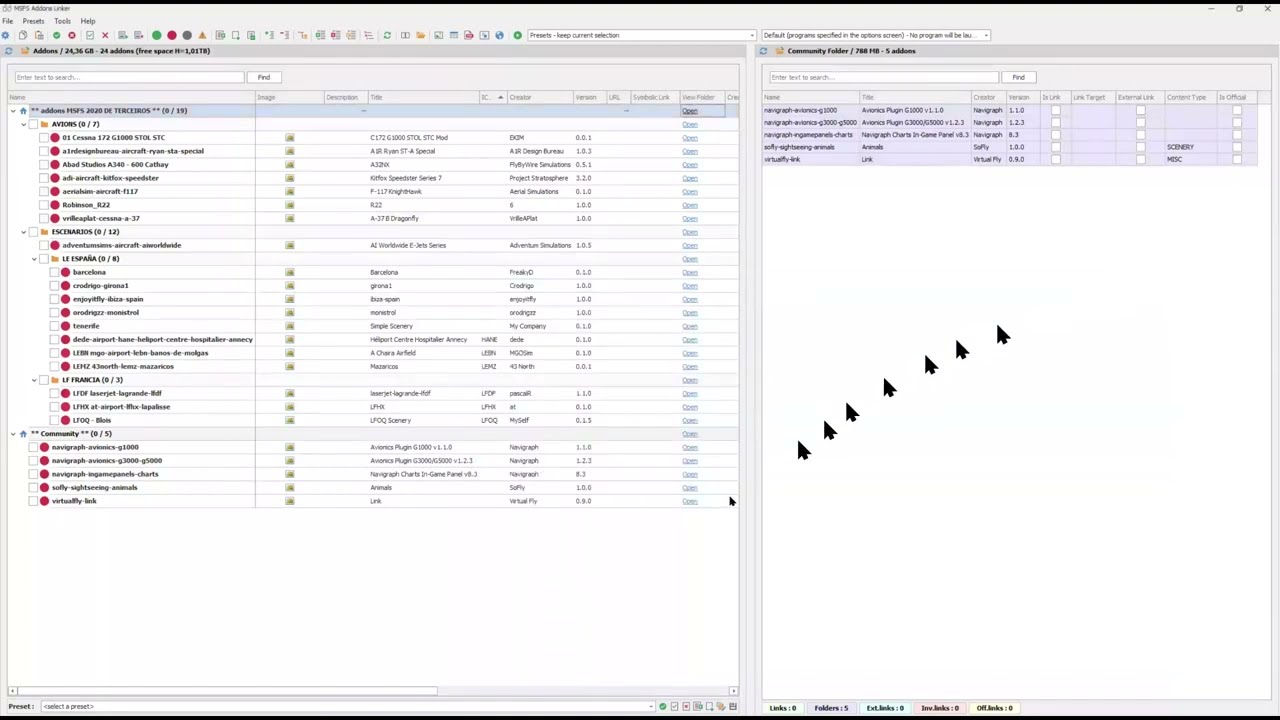
Task: Open the Default programs dropdown
Action: [876, 35]
